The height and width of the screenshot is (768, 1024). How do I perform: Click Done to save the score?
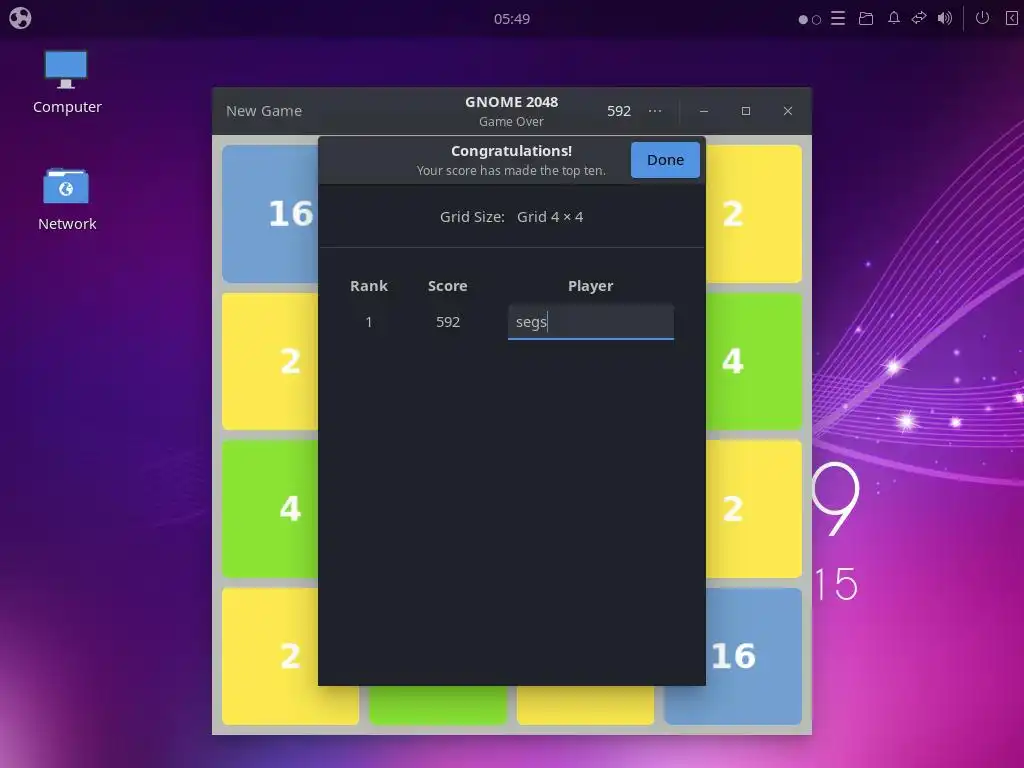(665, 160)
